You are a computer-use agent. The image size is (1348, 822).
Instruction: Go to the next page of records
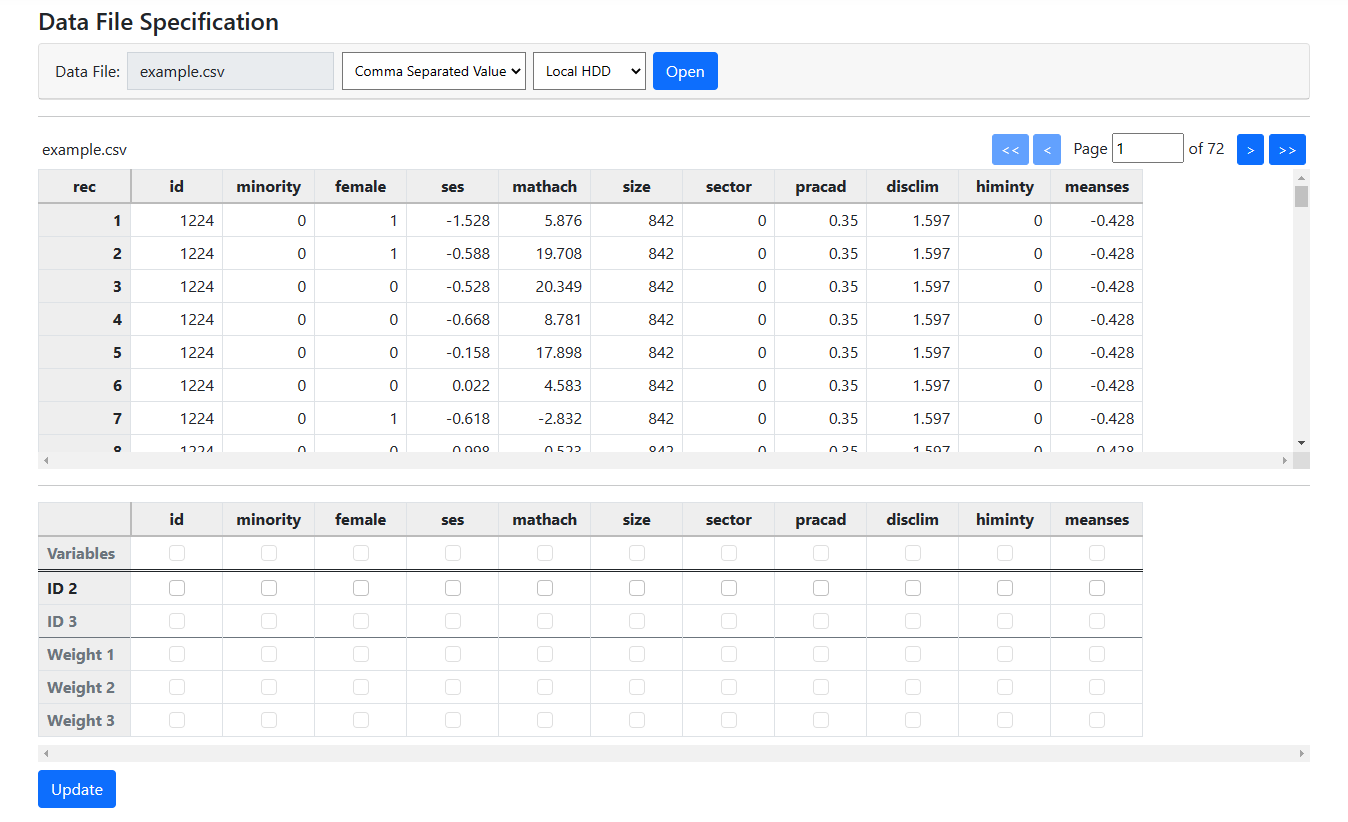click(x=1250, y=149)
